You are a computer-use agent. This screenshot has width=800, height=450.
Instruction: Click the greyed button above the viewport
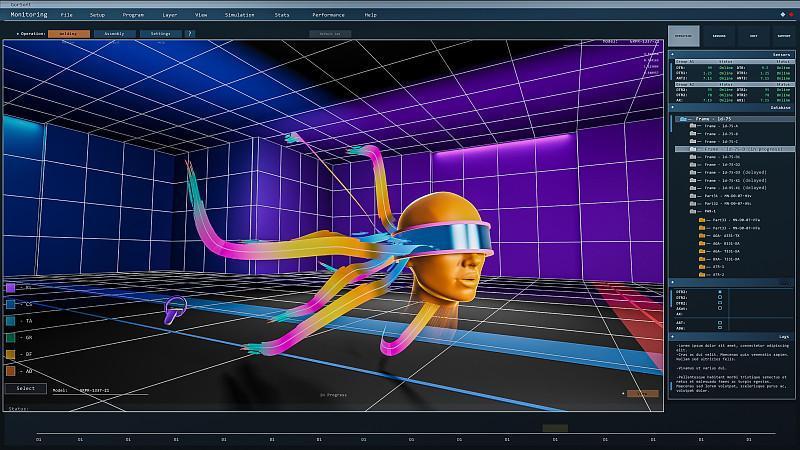pos(330,34)
